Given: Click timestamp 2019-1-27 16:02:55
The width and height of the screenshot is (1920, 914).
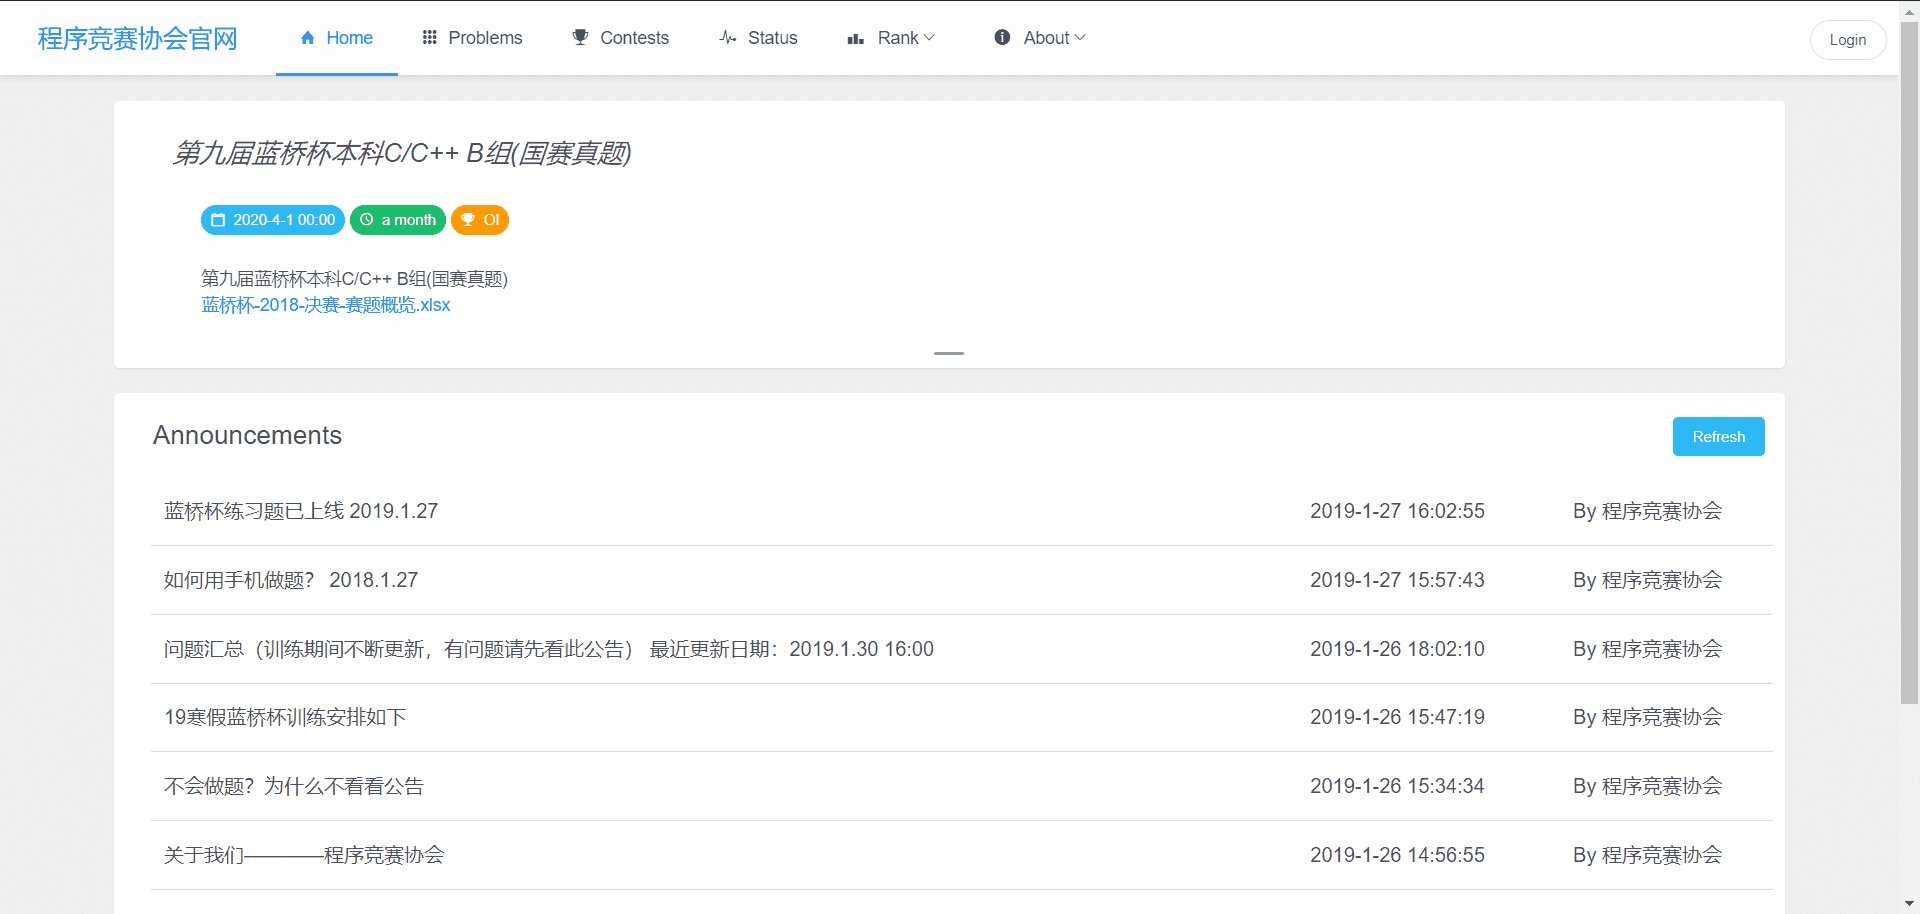Looking at the screenshot, I should click(1397, 511).
